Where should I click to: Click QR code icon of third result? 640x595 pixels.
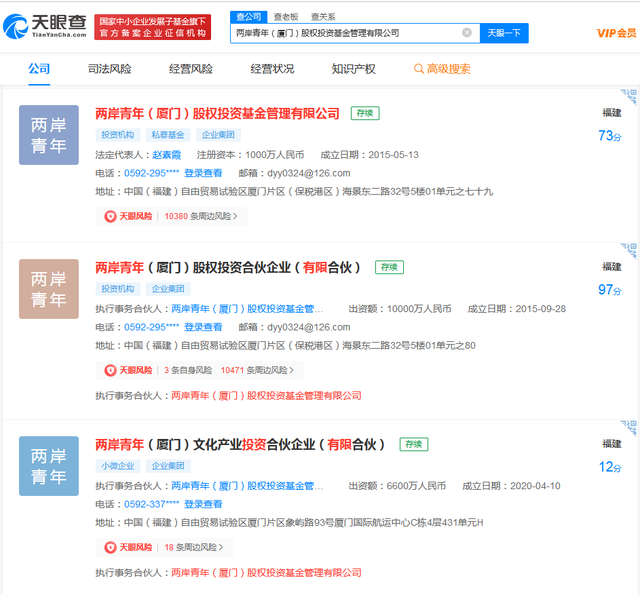click(630, 427)
